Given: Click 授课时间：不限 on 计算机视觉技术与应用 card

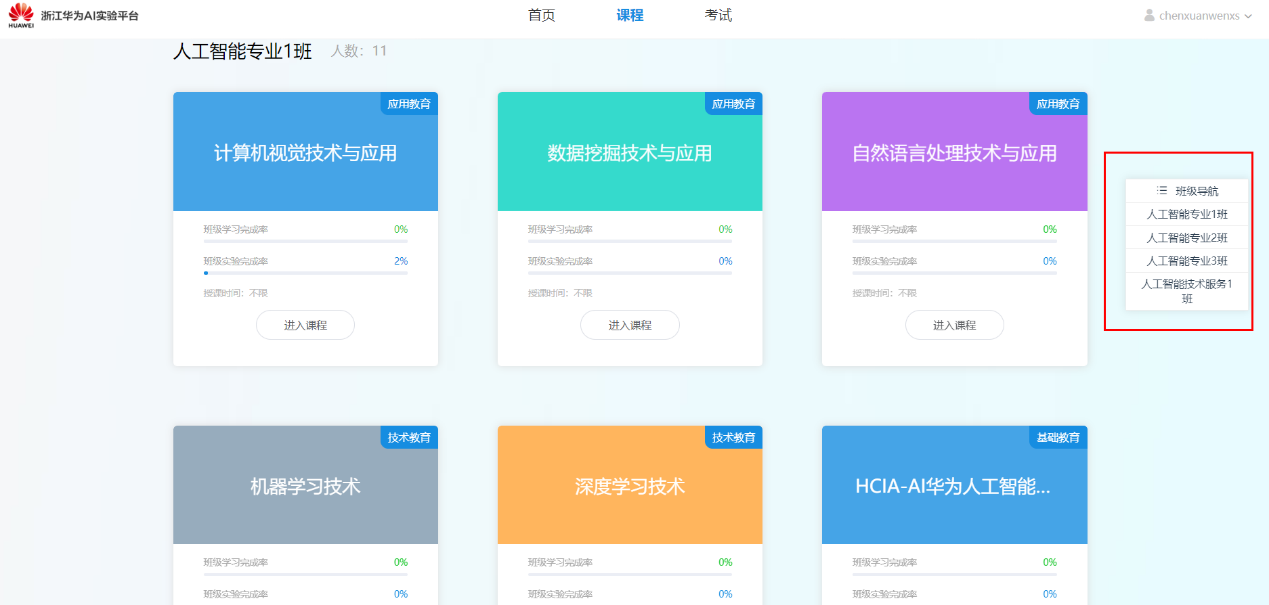Looking at the screenshot, I should (235, 293).
